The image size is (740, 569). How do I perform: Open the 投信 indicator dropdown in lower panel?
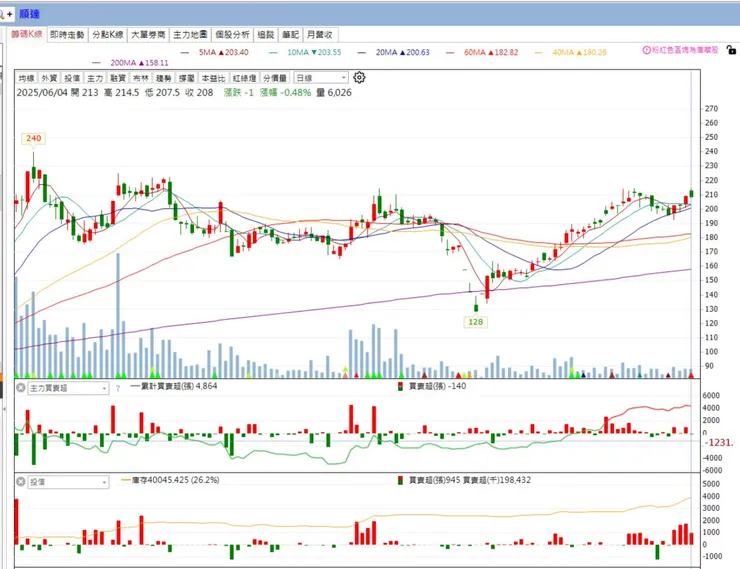pyautogui.click(x=68, y=482)
